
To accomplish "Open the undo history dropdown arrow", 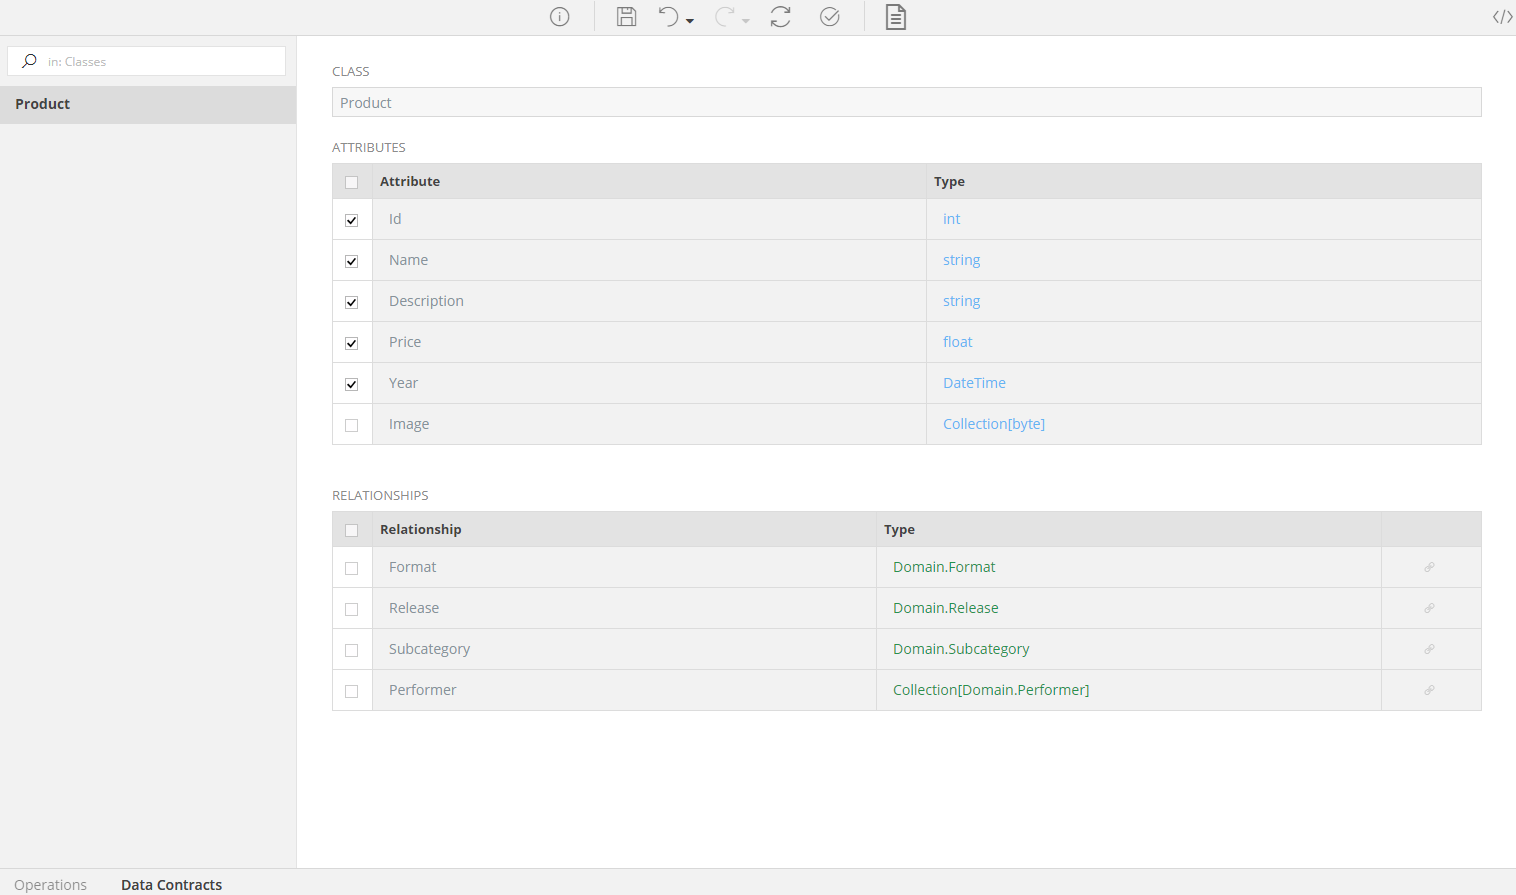I will [x=690, y=21].
